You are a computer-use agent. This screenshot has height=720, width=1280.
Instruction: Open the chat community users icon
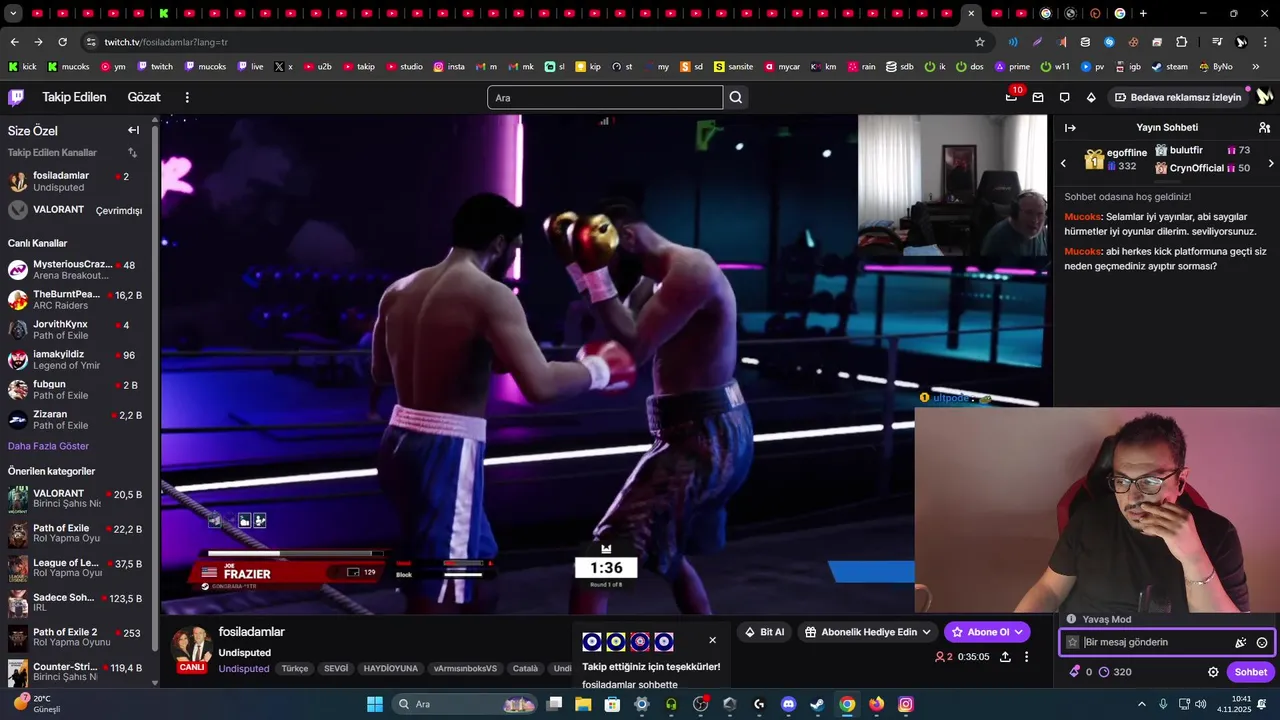[1264, 128]
